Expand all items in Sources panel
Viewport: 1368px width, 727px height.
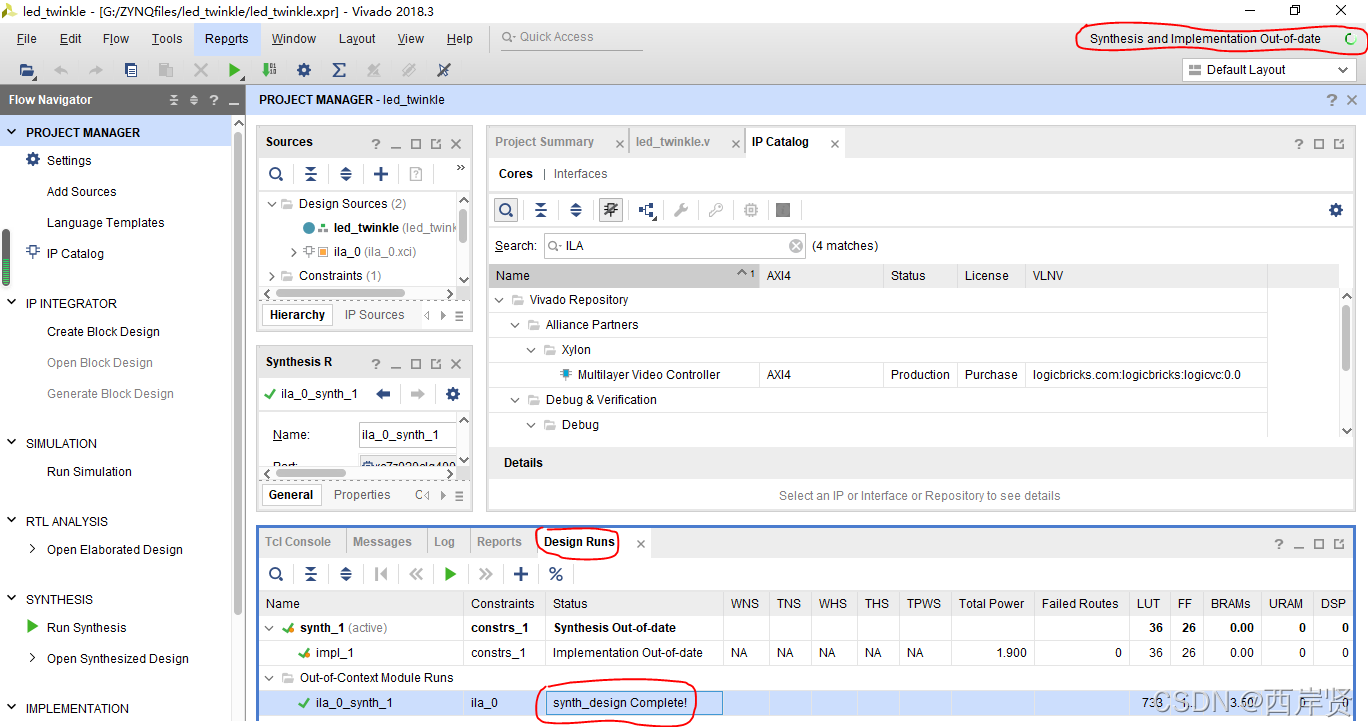coord(346,174)
